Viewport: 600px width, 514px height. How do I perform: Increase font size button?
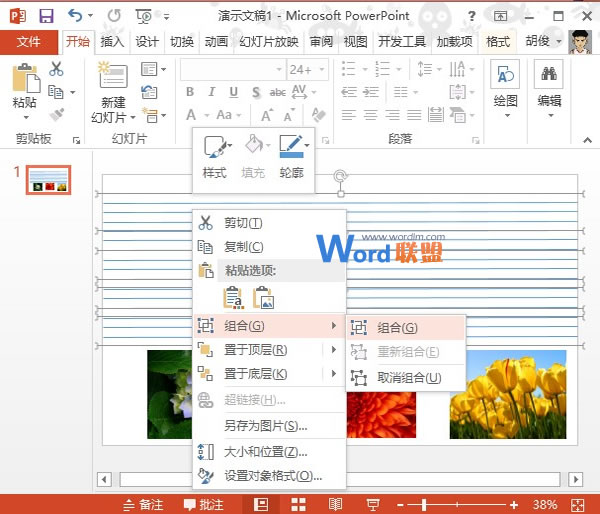267,114
